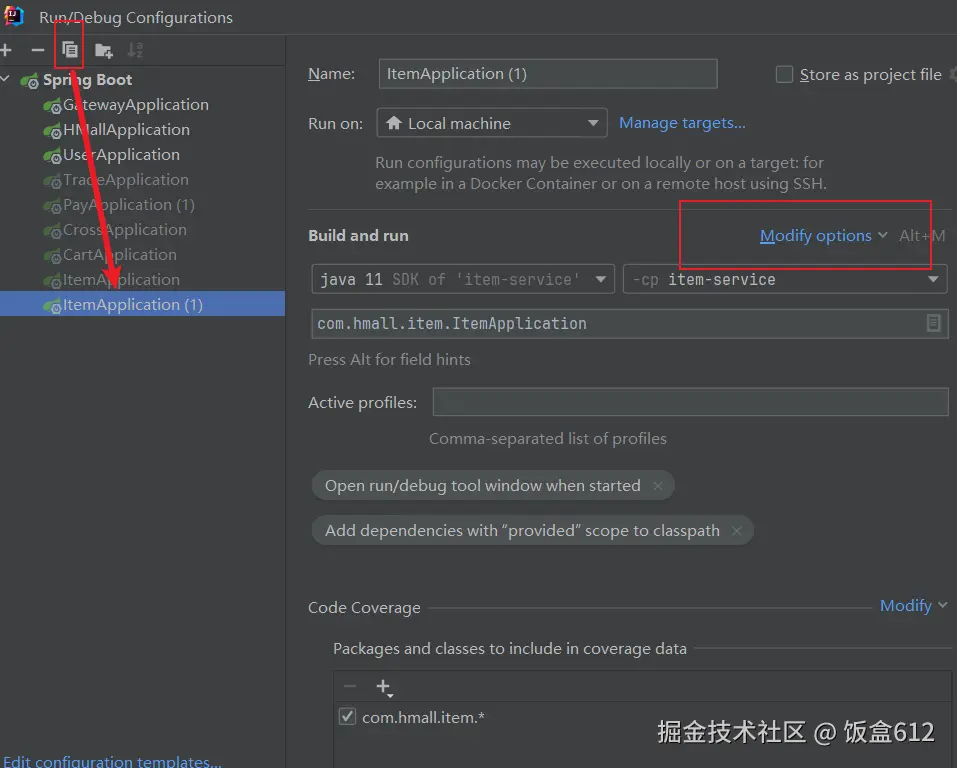This screenshot has height=768, width=957.
Task: Remove coverage package with minus icon
Action: coord(350,686)
